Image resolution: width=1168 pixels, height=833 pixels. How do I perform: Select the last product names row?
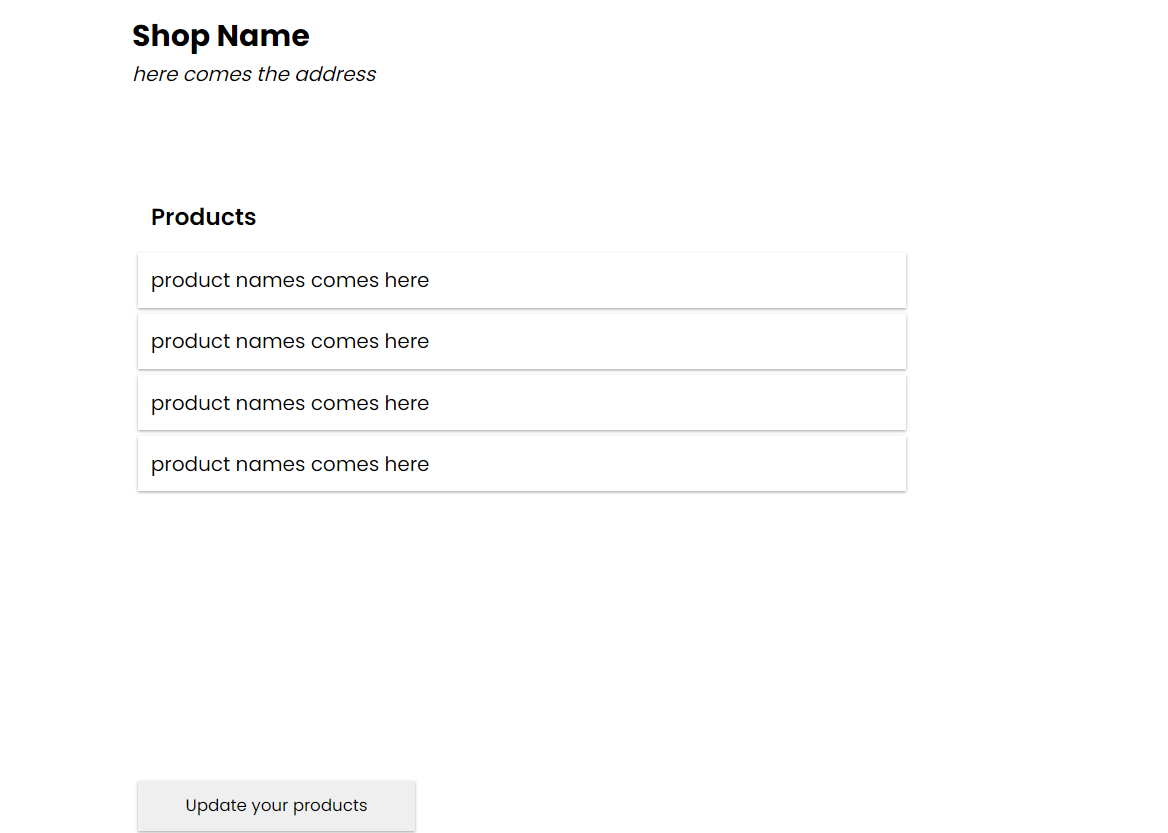click(x=521, y=464)
